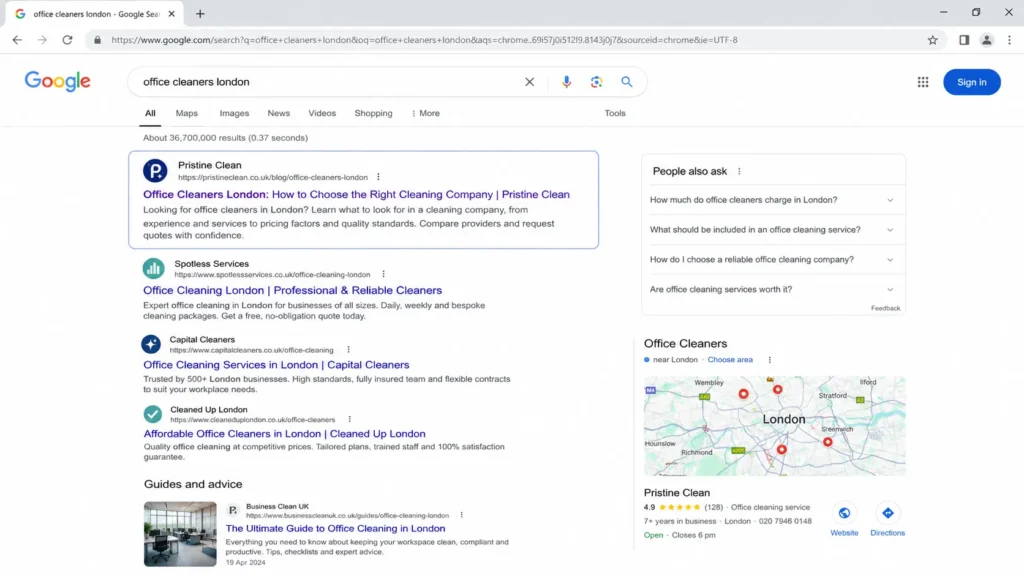
Task: Open The Ultimate Guide to Office Cleaning
Action: 336,528
